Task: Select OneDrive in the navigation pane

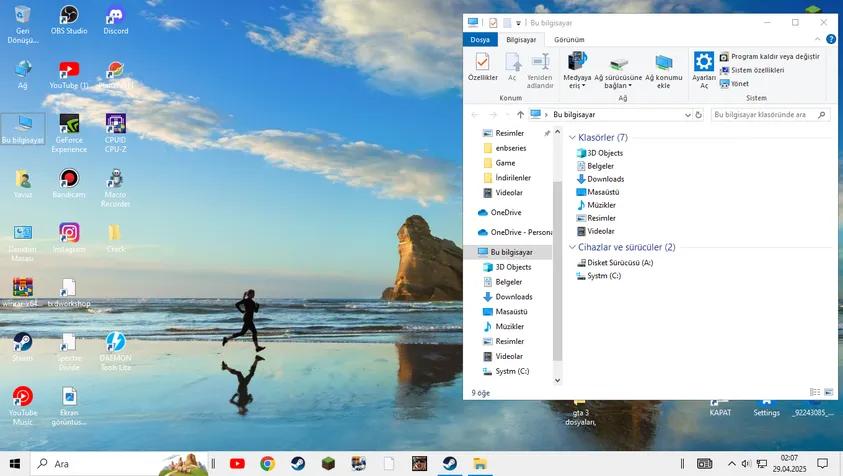Action: (506, 212)
